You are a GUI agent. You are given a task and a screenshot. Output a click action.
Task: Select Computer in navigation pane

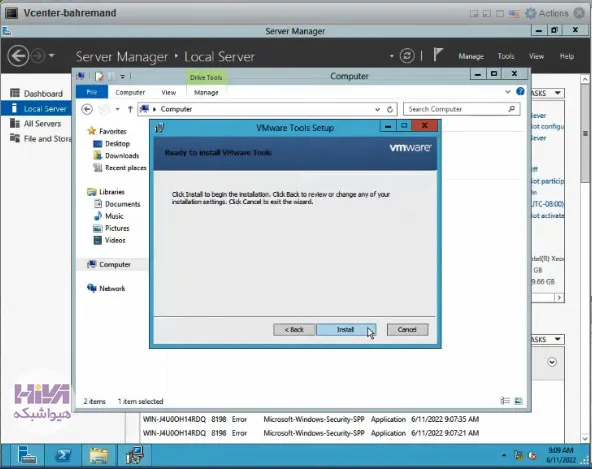point(114,264)
